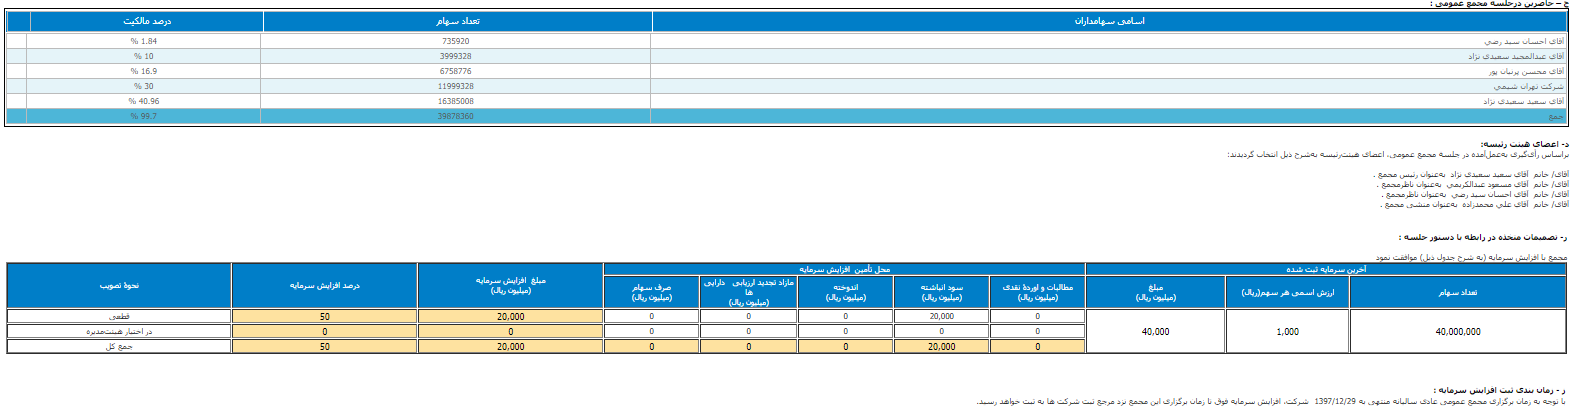The height and width of the screenshot is (416, 1574).
Task: Click the 'اسامی سهامداران' column header
Action: click(1109, 21)
